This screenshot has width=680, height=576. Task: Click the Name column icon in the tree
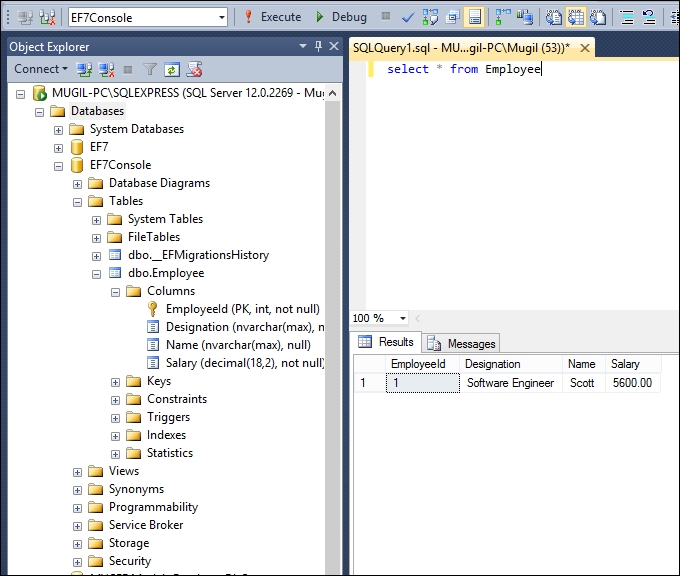(153, 345)
